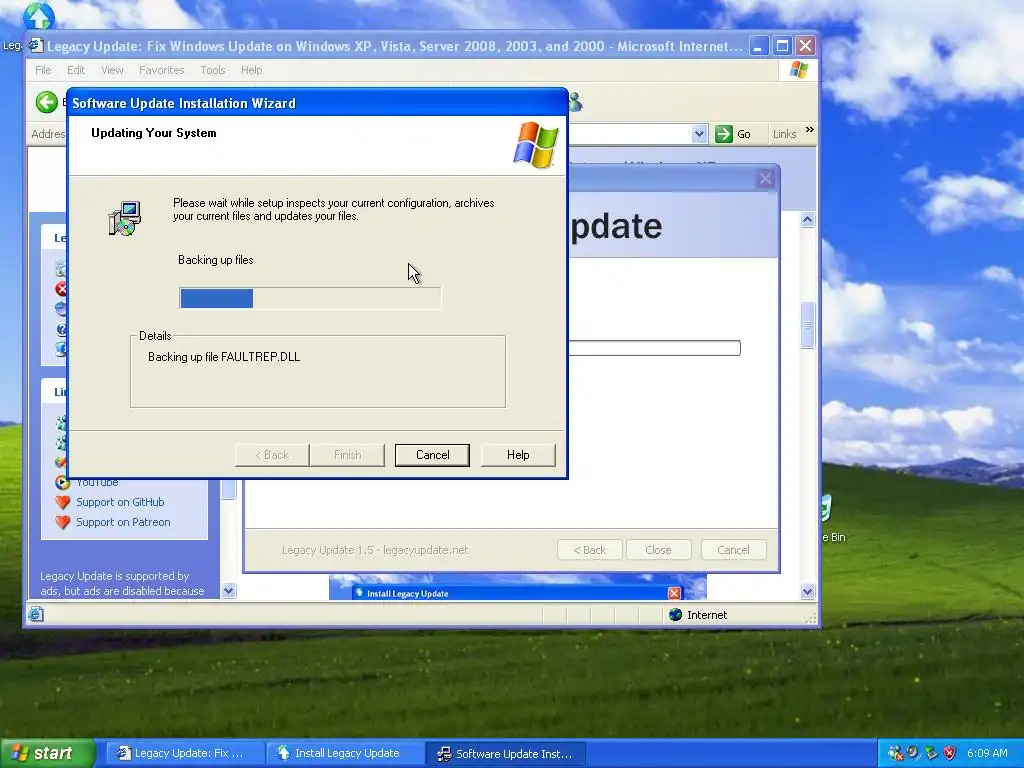The height and width of the screenshot is (768, 1024).
Task: Click 'Internet' zone text in status bar
Action: [x=707, y=615]
